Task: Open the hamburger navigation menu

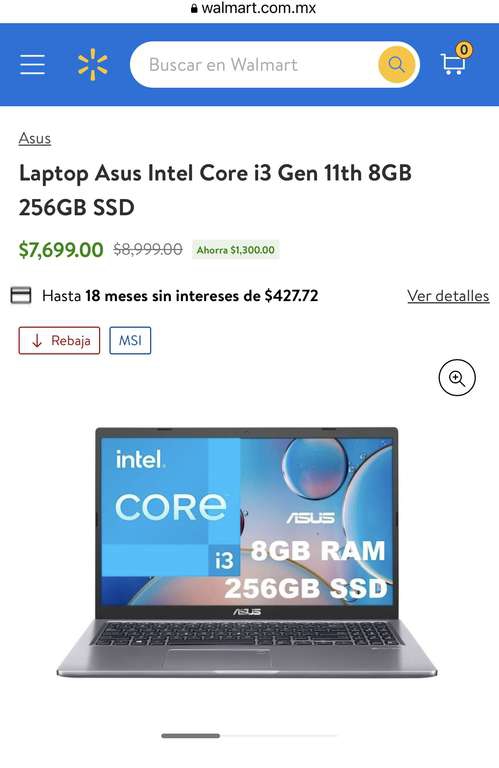Action: pos(32,65)
